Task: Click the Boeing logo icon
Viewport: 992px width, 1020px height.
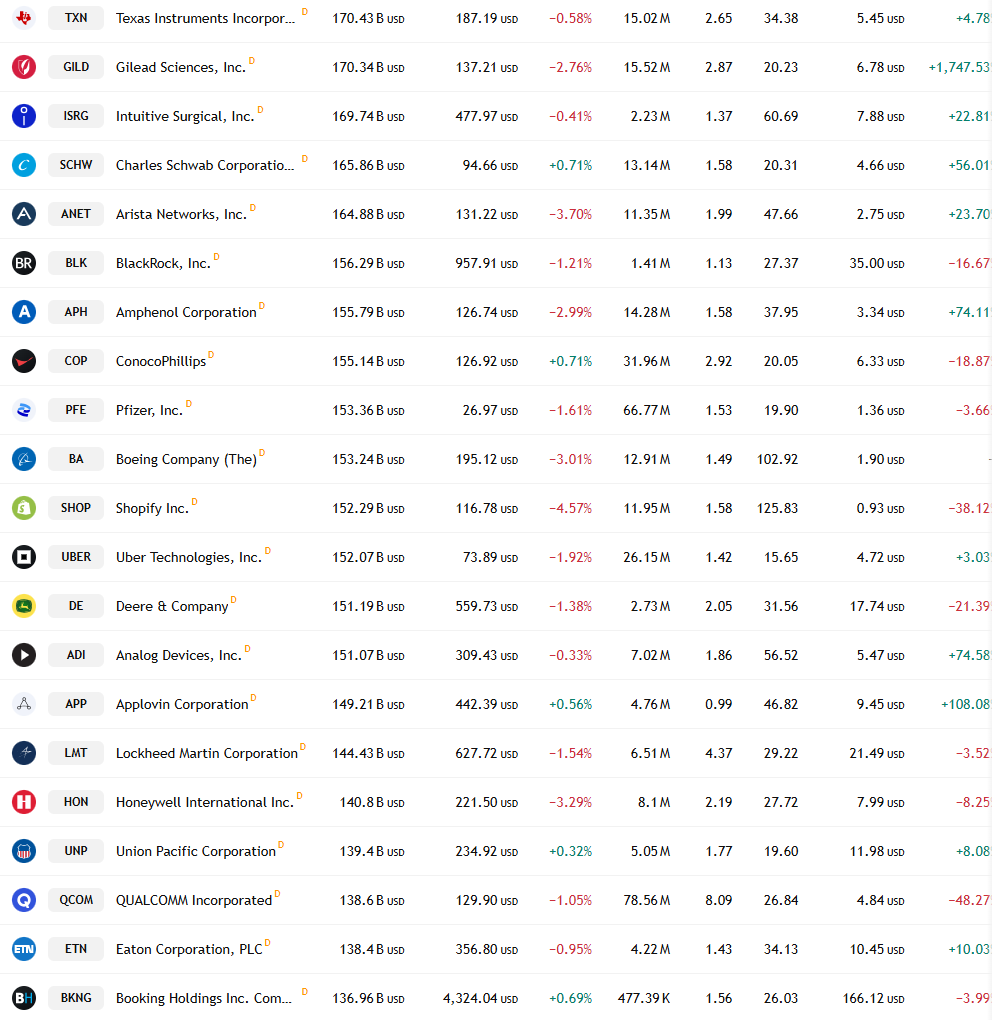Action: 24,459
